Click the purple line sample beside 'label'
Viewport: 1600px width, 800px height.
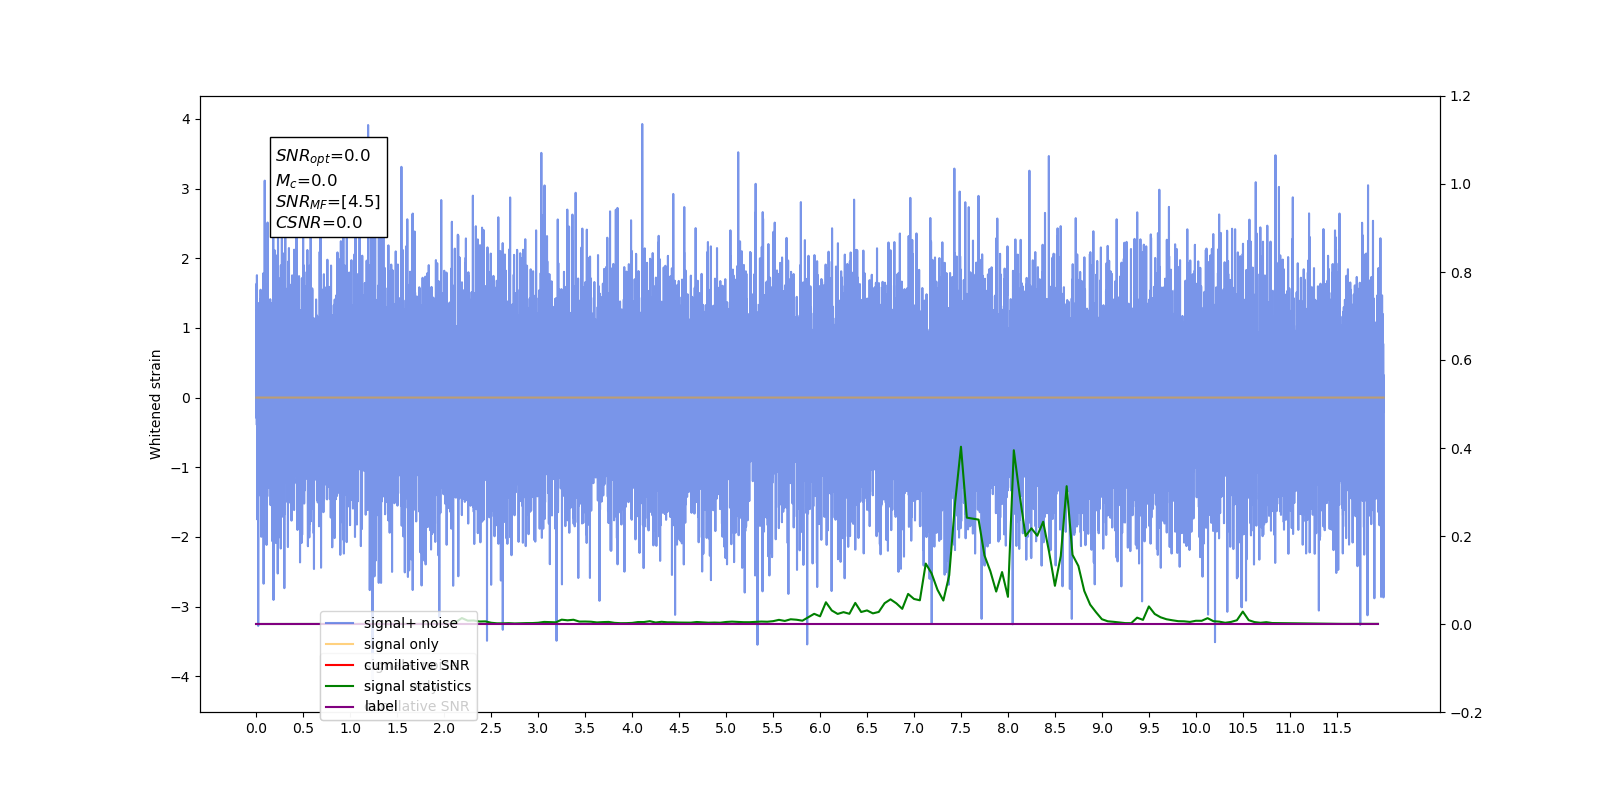pos(340,707)
